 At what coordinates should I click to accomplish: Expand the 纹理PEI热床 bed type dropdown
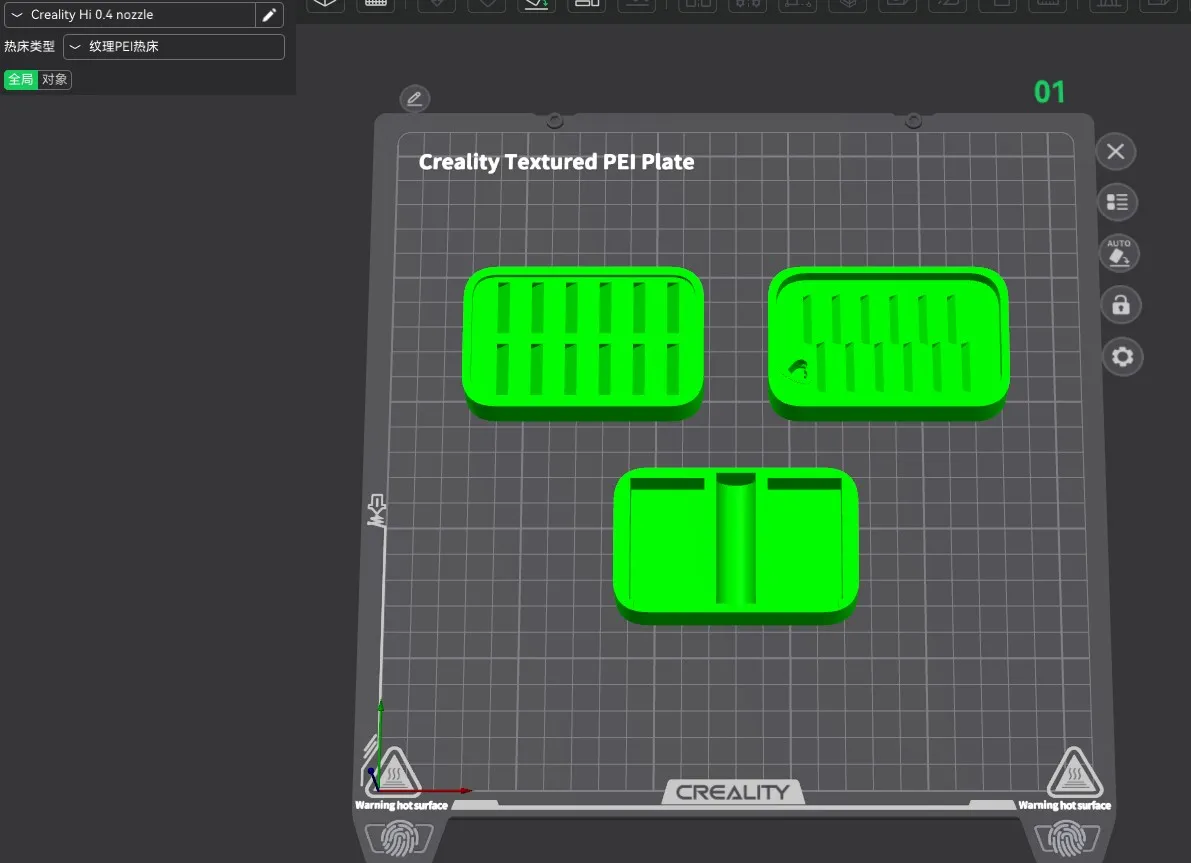(x=174, y=47)
